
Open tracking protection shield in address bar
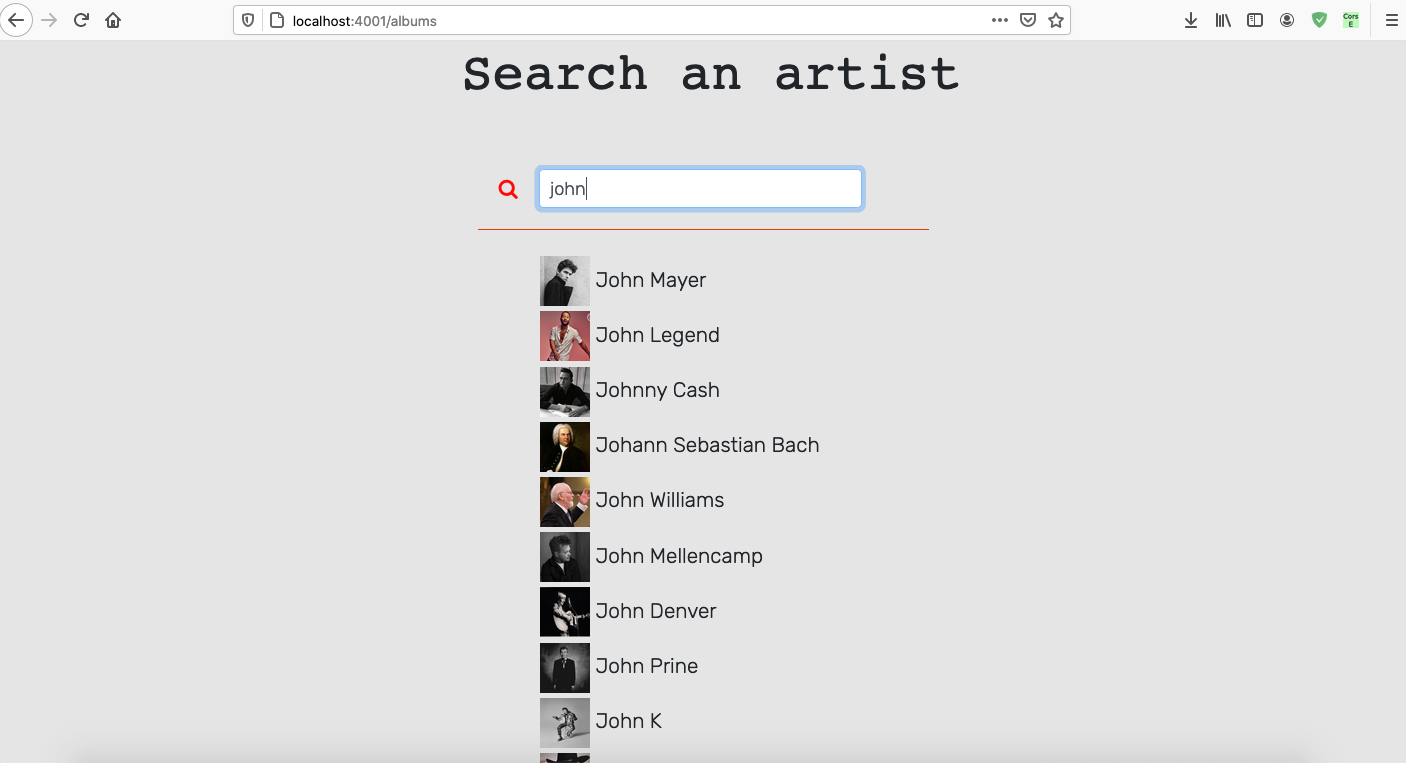[x=249, y=20]
